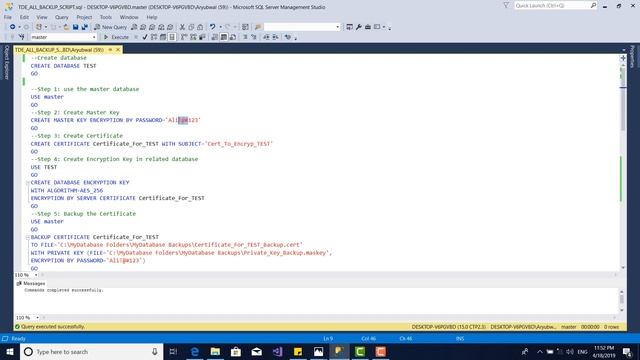The image size is (640, 360).
Task: Collapse BACKUP CERTIFICATE code block
Action: coord(28,237)
